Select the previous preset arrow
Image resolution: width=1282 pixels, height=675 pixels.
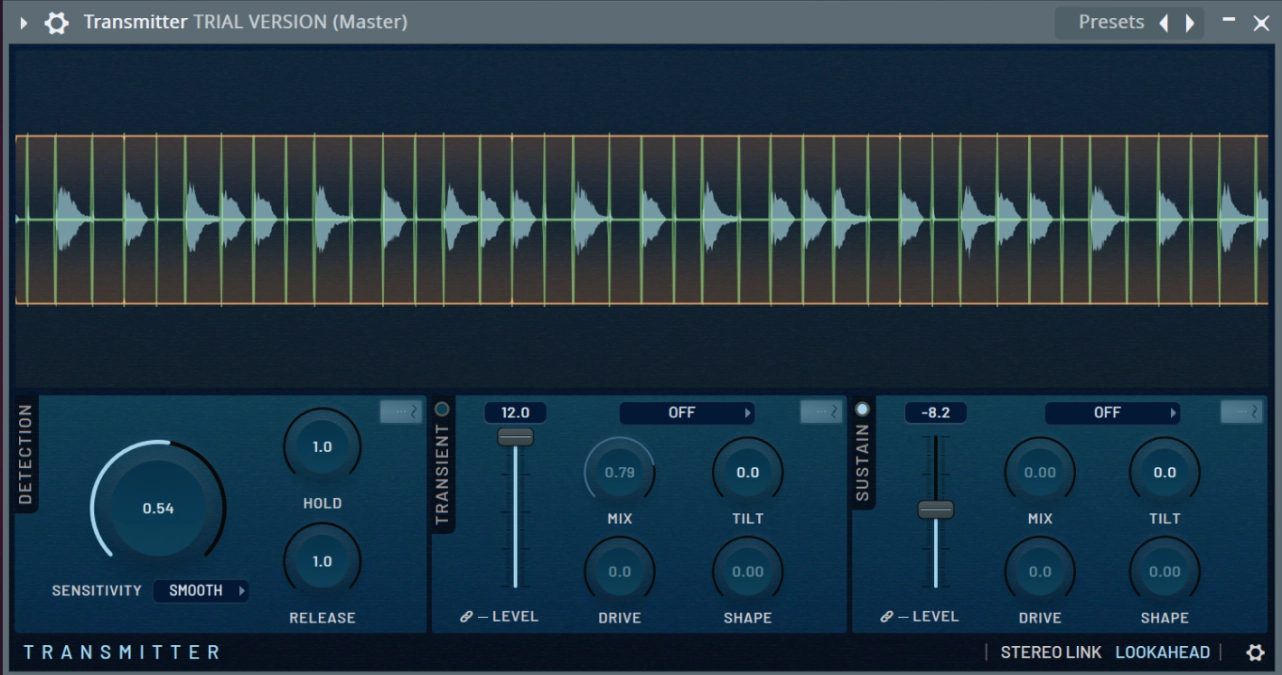pyautogui.click(x=1164, y=23)
